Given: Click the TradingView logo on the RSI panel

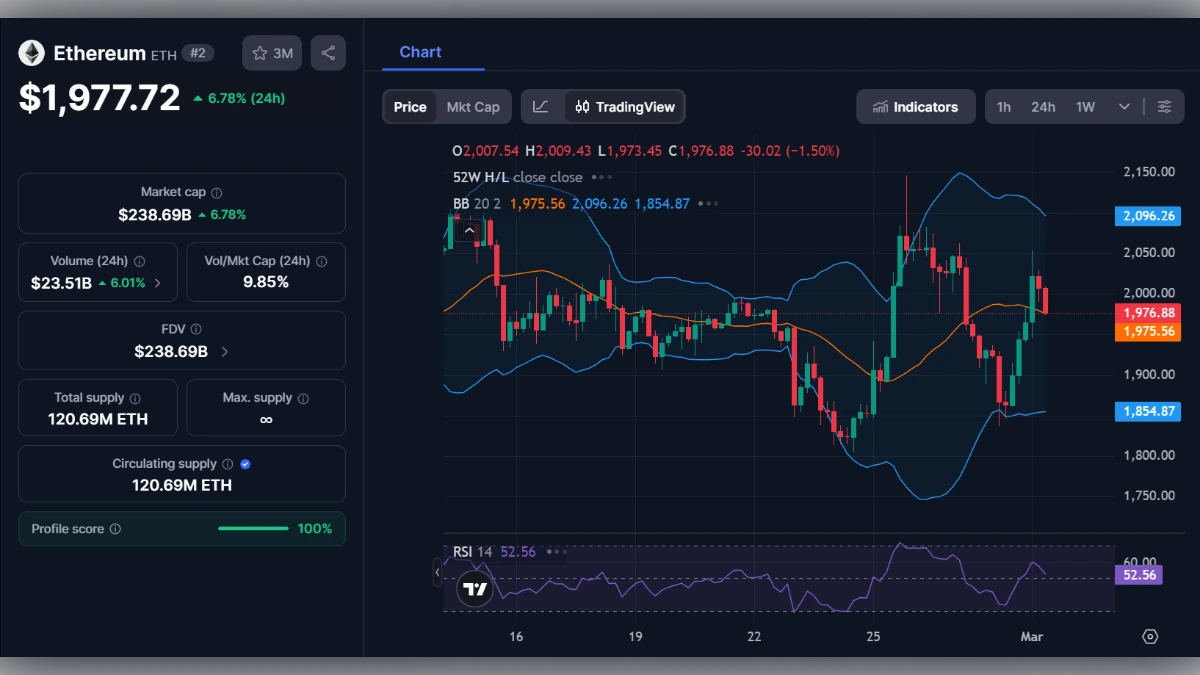Looking at the screenshot, I should pyautogui.click(x=474, y=589).
